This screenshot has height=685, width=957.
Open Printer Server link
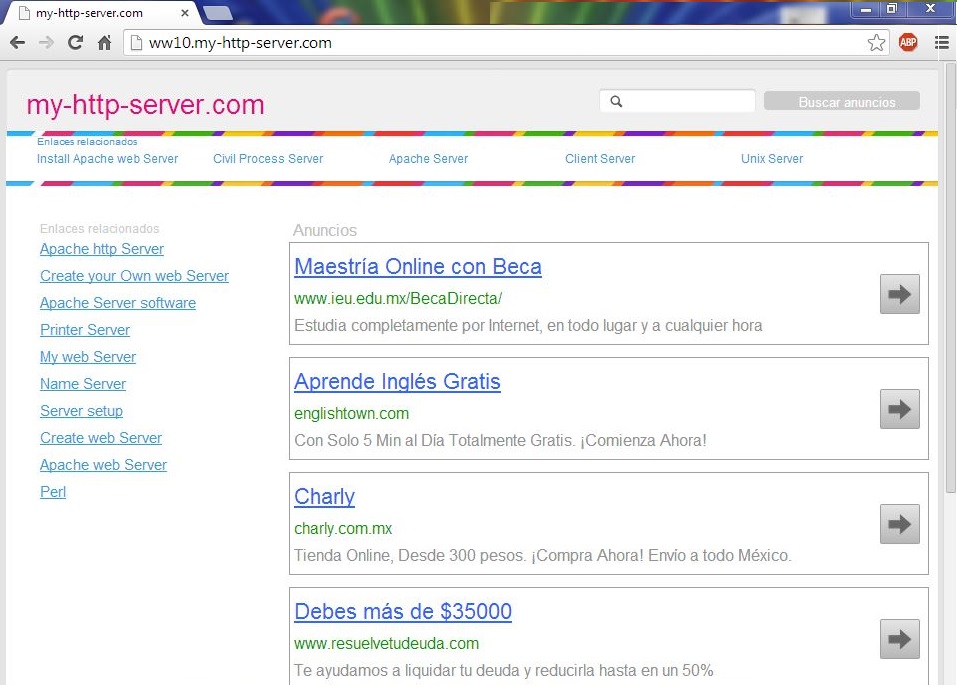pos(85,330)
